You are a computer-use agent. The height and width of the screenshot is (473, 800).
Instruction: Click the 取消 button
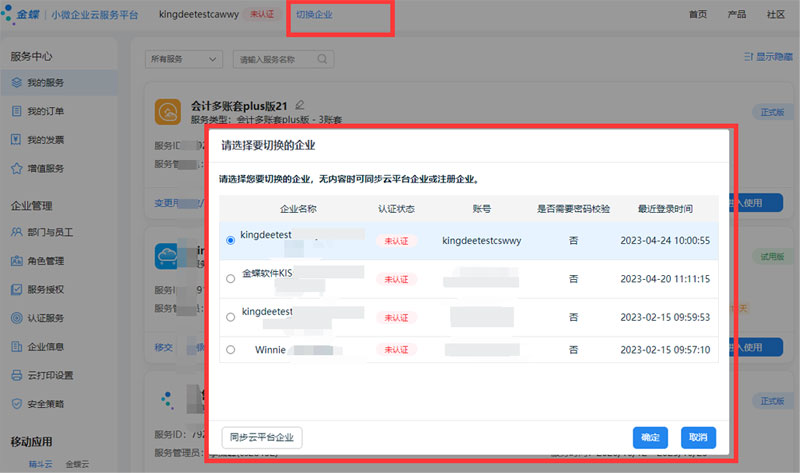698,437
